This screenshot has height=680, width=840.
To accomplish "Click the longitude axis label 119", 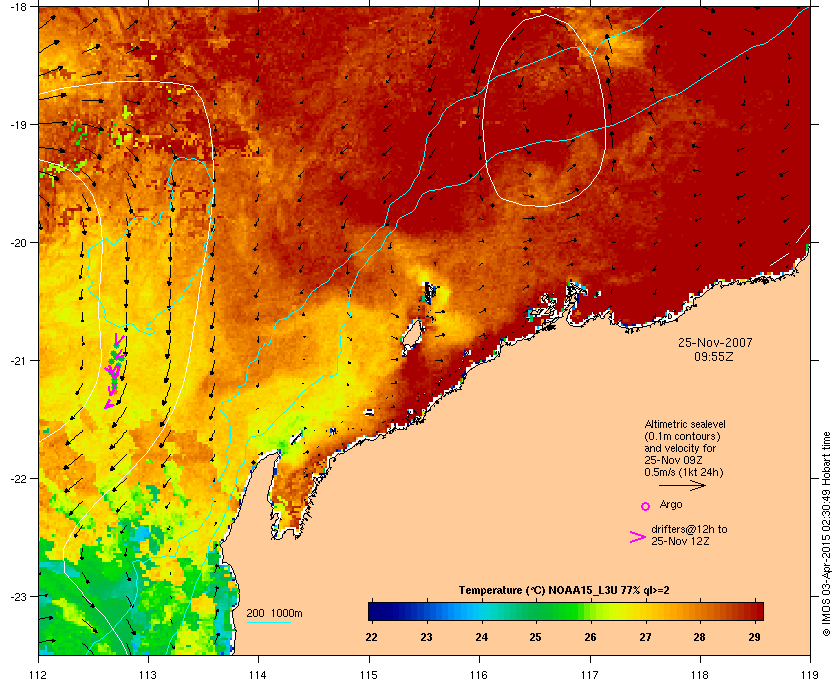I will pyautogui.click(x=810, y=675).
